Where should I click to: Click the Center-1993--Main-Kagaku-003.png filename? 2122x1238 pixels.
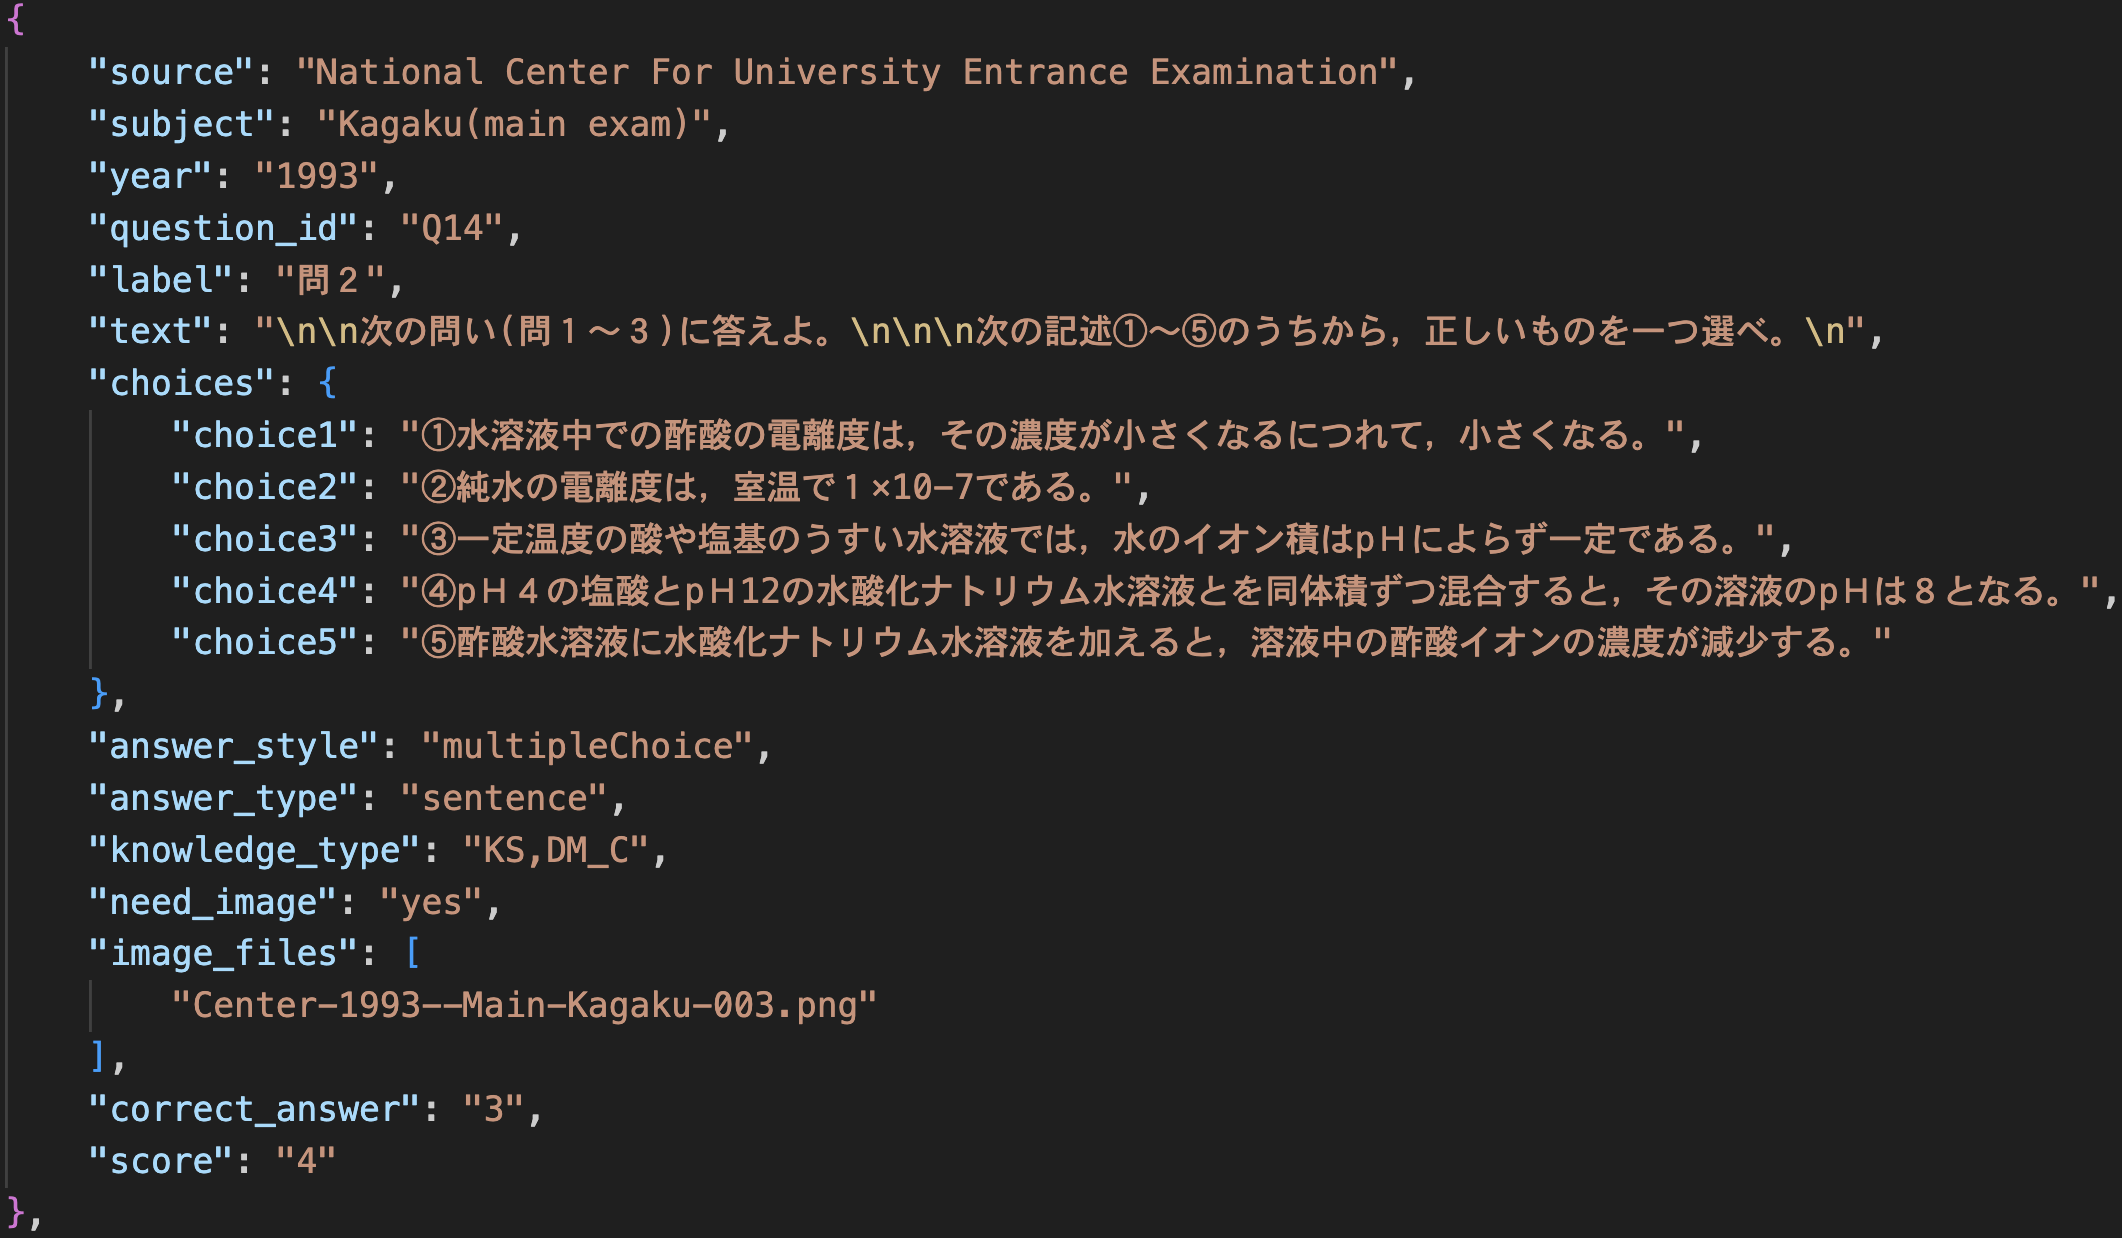pos(524,1005)
